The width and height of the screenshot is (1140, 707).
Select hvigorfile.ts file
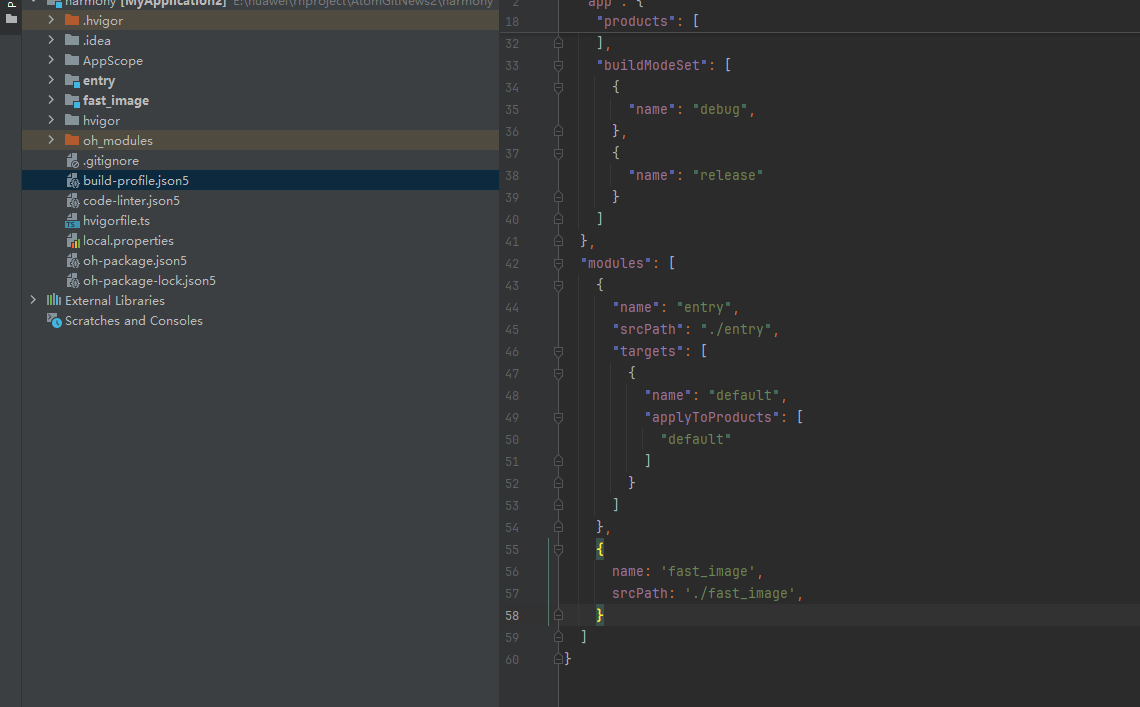[x=116, y=220]
